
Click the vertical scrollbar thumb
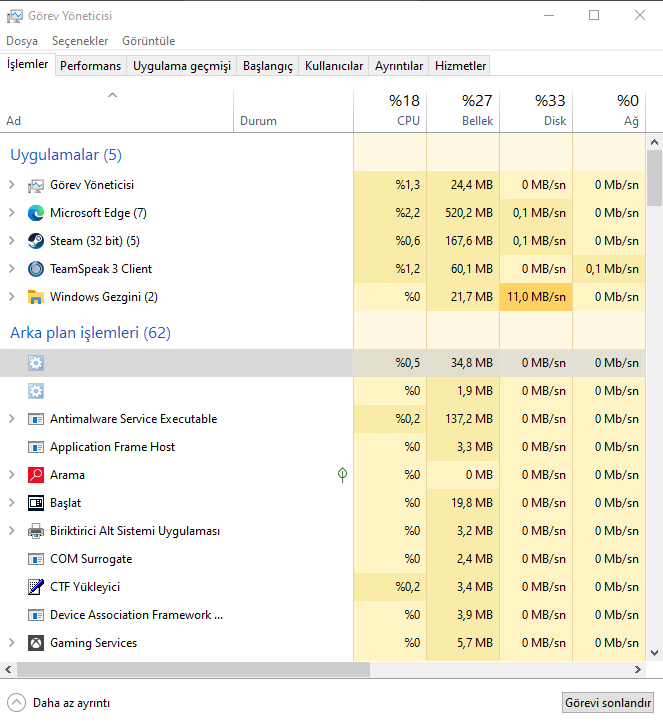click(655, 176)
